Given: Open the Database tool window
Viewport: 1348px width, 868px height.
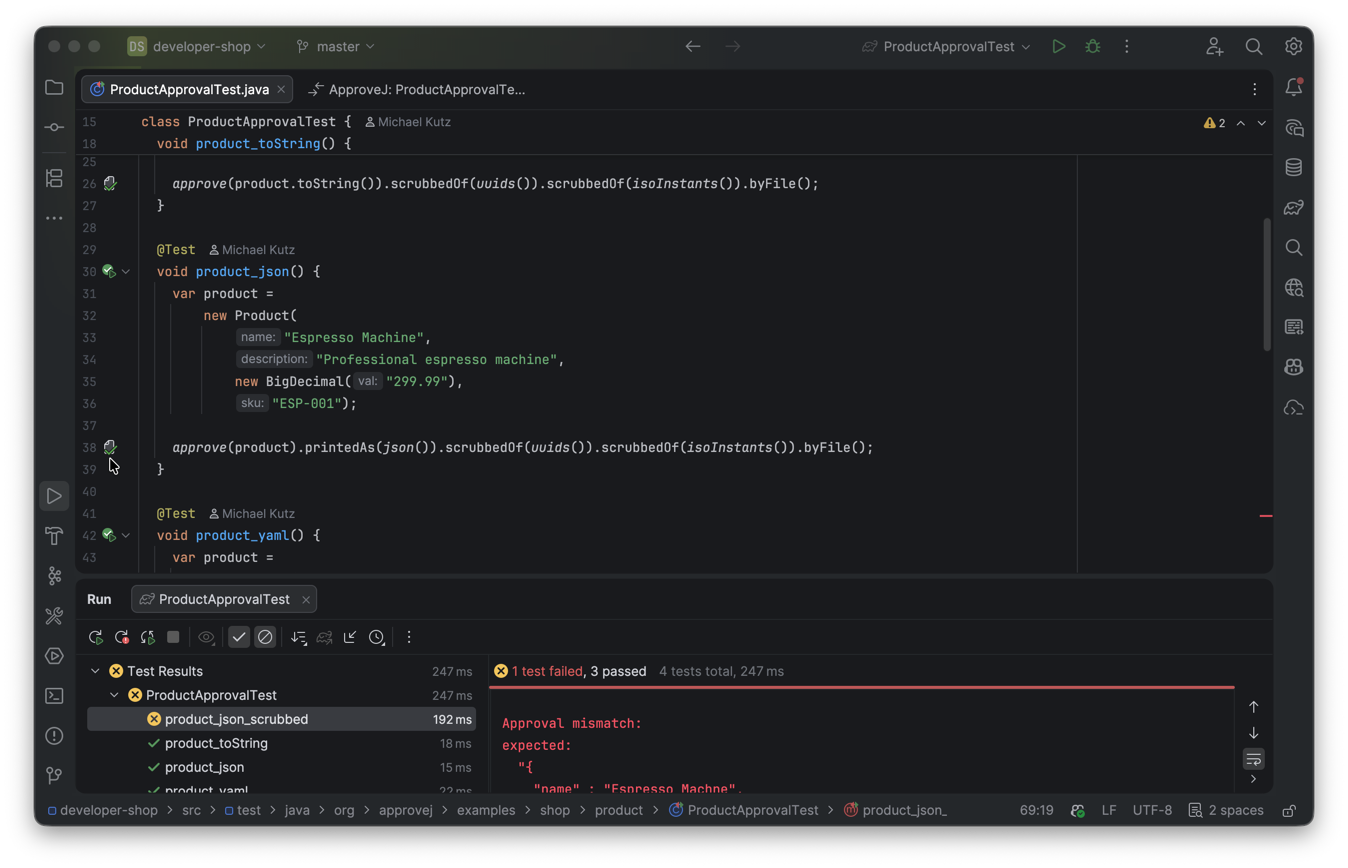Looking at the screenshot, I should pos(1294,167).
